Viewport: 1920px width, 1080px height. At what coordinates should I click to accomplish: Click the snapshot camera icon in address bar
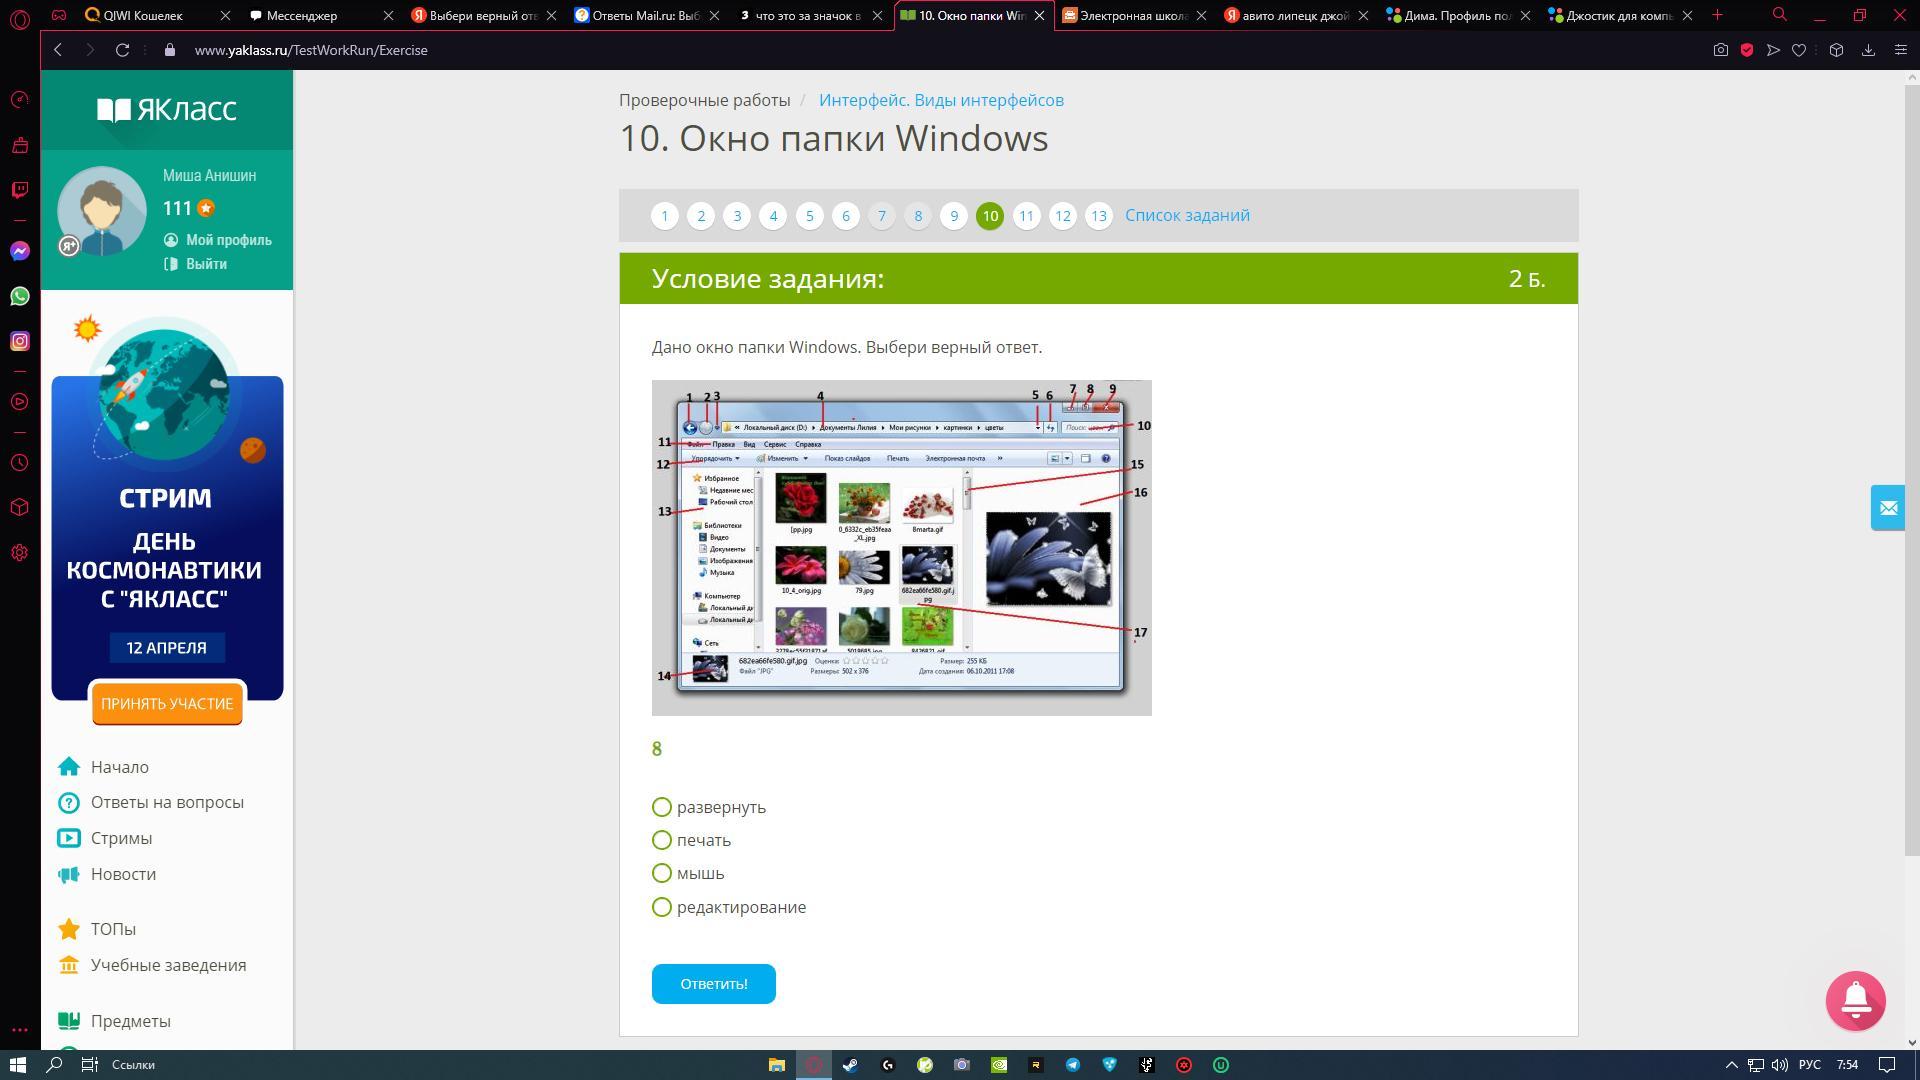pyautogui.click(x=1720, y=50)
